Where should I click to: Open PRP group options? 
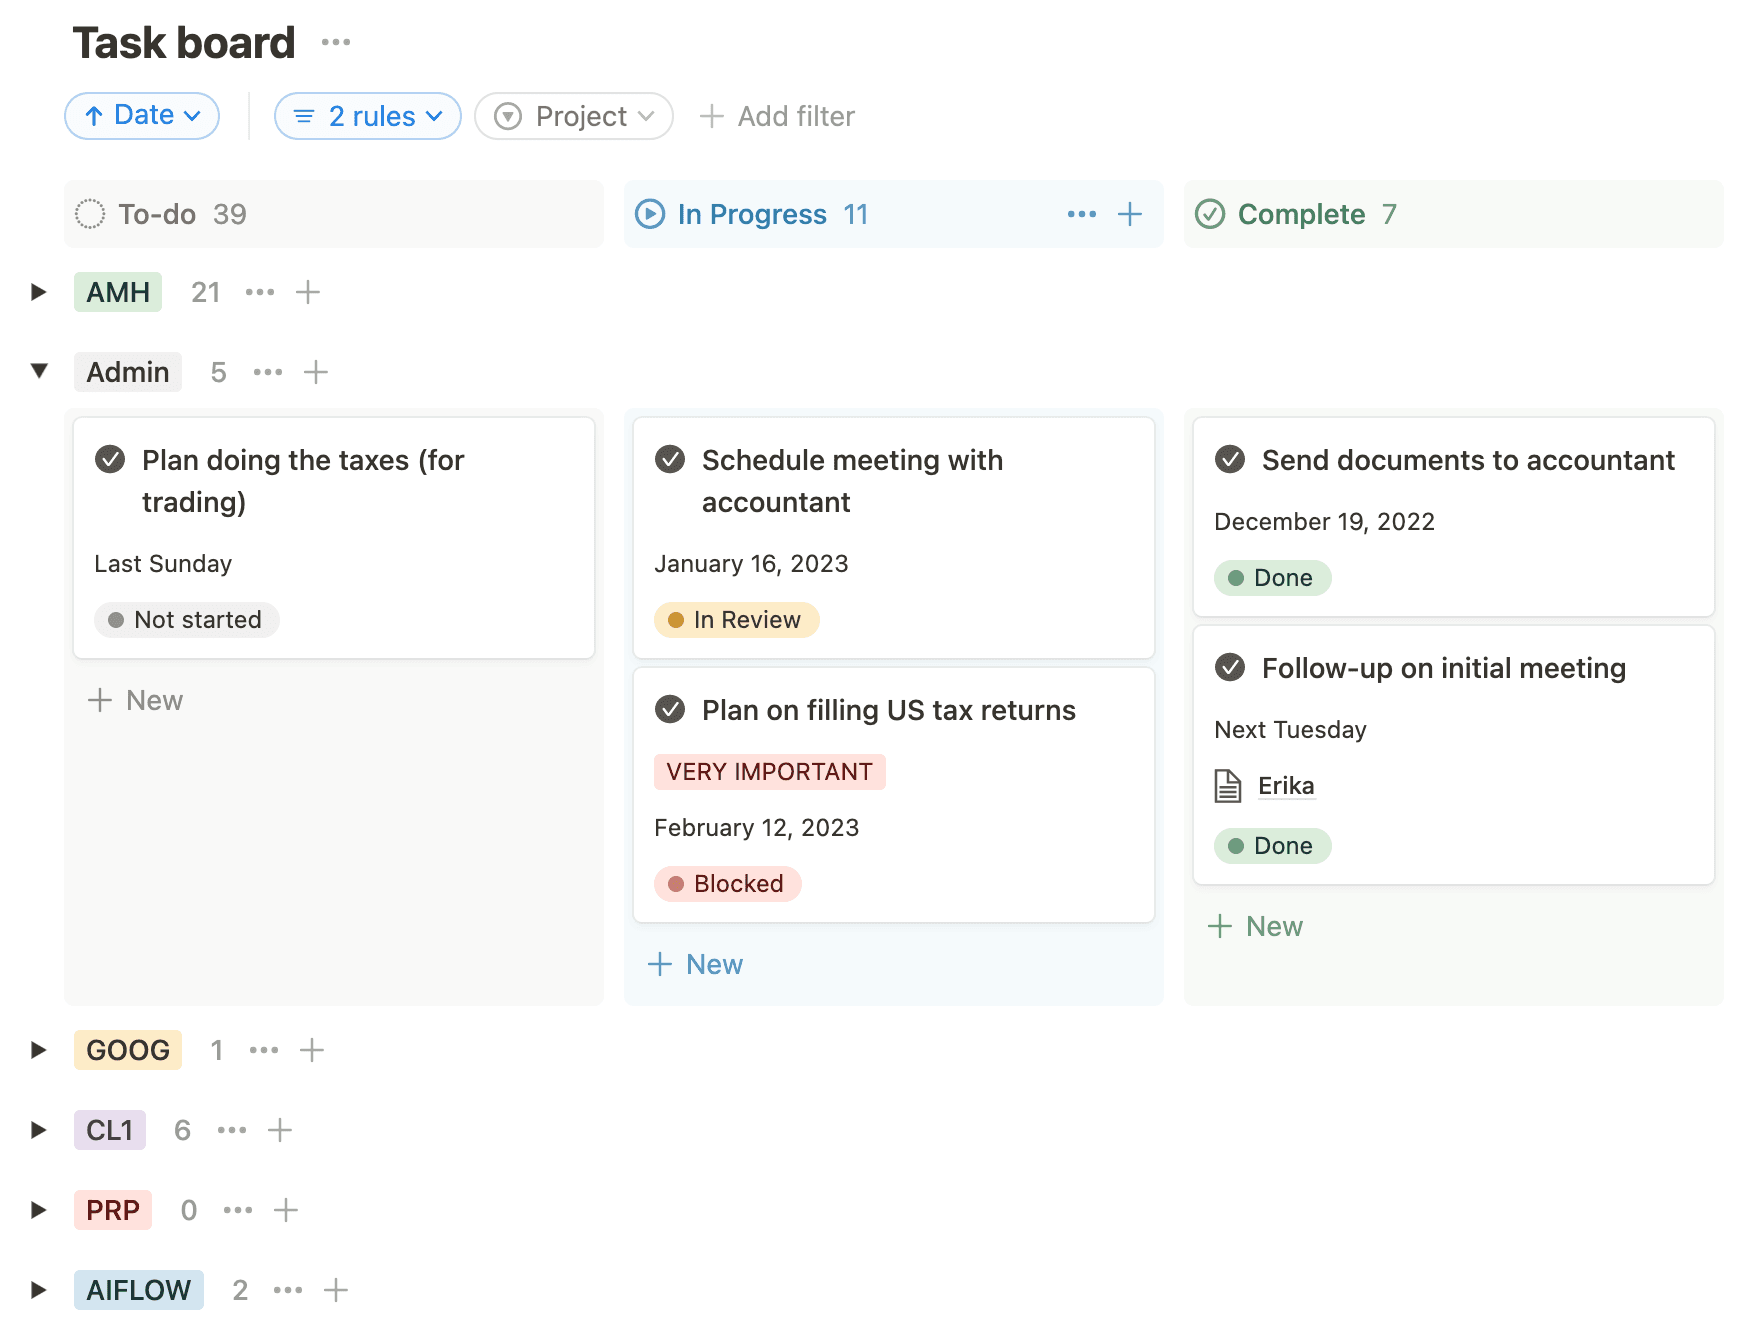pos(238,1210)
